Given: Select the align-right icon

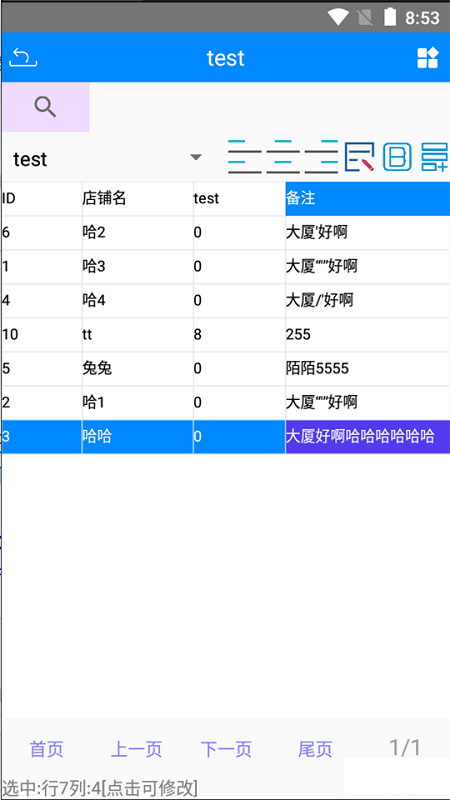Looking at the screenshot, I should click(x=321, y=156).
